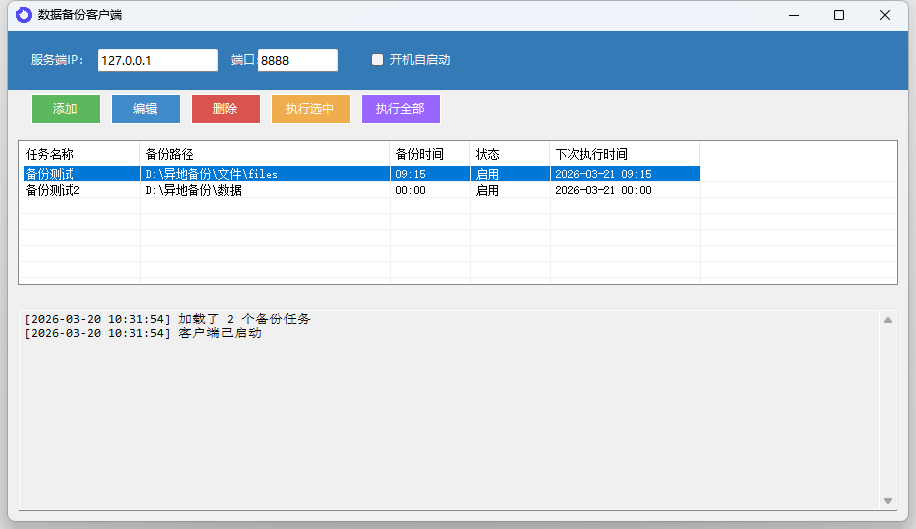Focus the 服务端IP input field
Image resolution: width=916 pixels, height=529 pixels.
pyautogui.click(x=157, y=60)
